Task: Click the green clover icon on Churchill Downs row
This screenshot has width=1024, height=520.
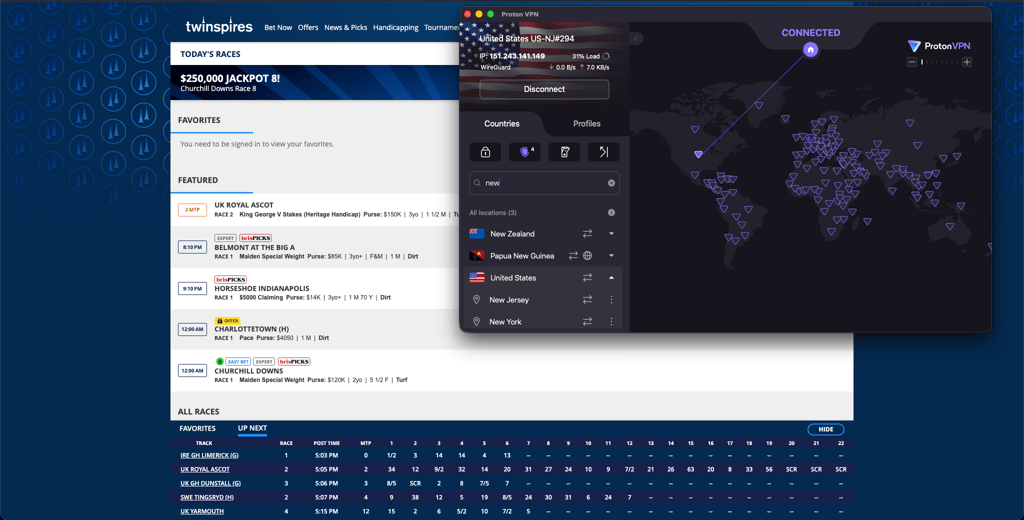Action: tap(219, 361)
